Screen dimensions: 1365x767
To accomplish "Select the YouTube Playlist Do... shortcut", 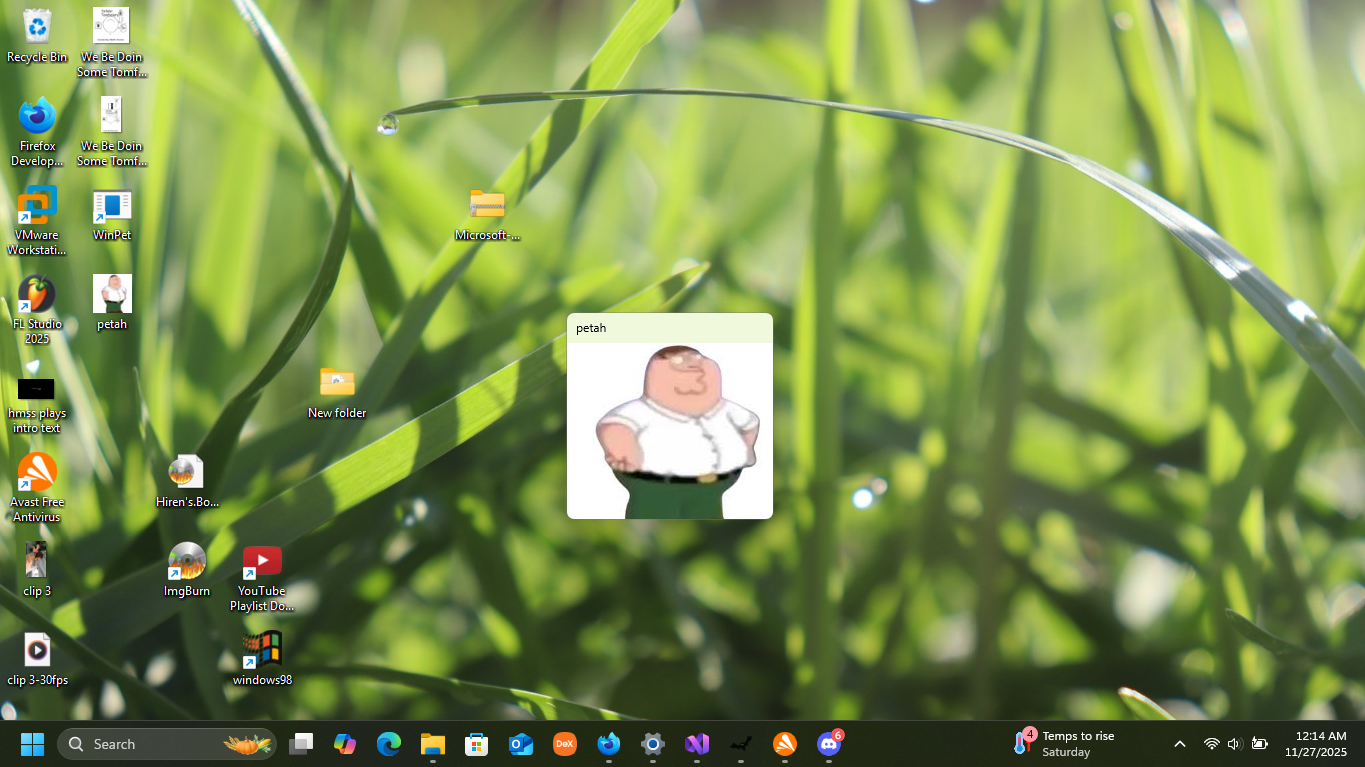I will [x=262, y=576].
